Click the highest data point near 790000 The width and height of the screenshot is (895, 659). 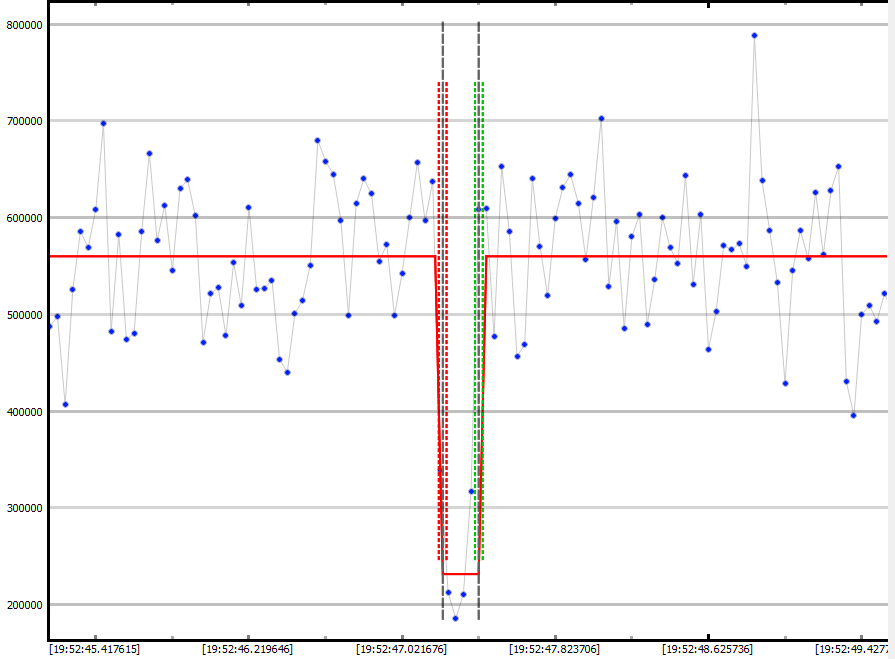click(x=754, y=35)
